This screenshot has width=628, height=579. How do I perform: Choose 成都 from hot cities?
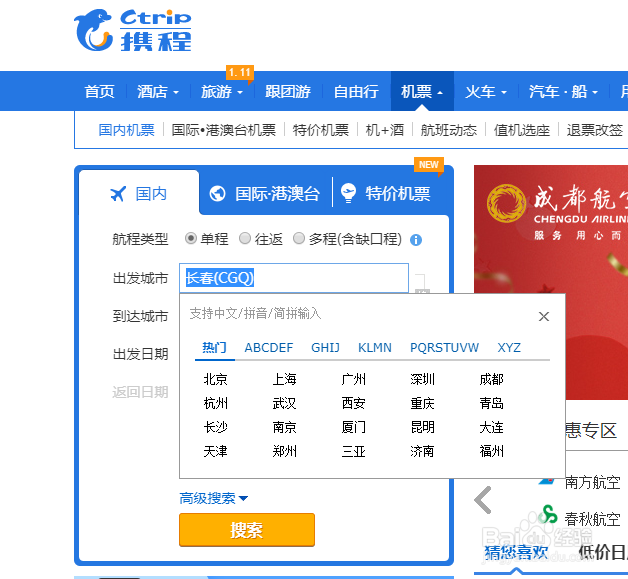point(491,379)
